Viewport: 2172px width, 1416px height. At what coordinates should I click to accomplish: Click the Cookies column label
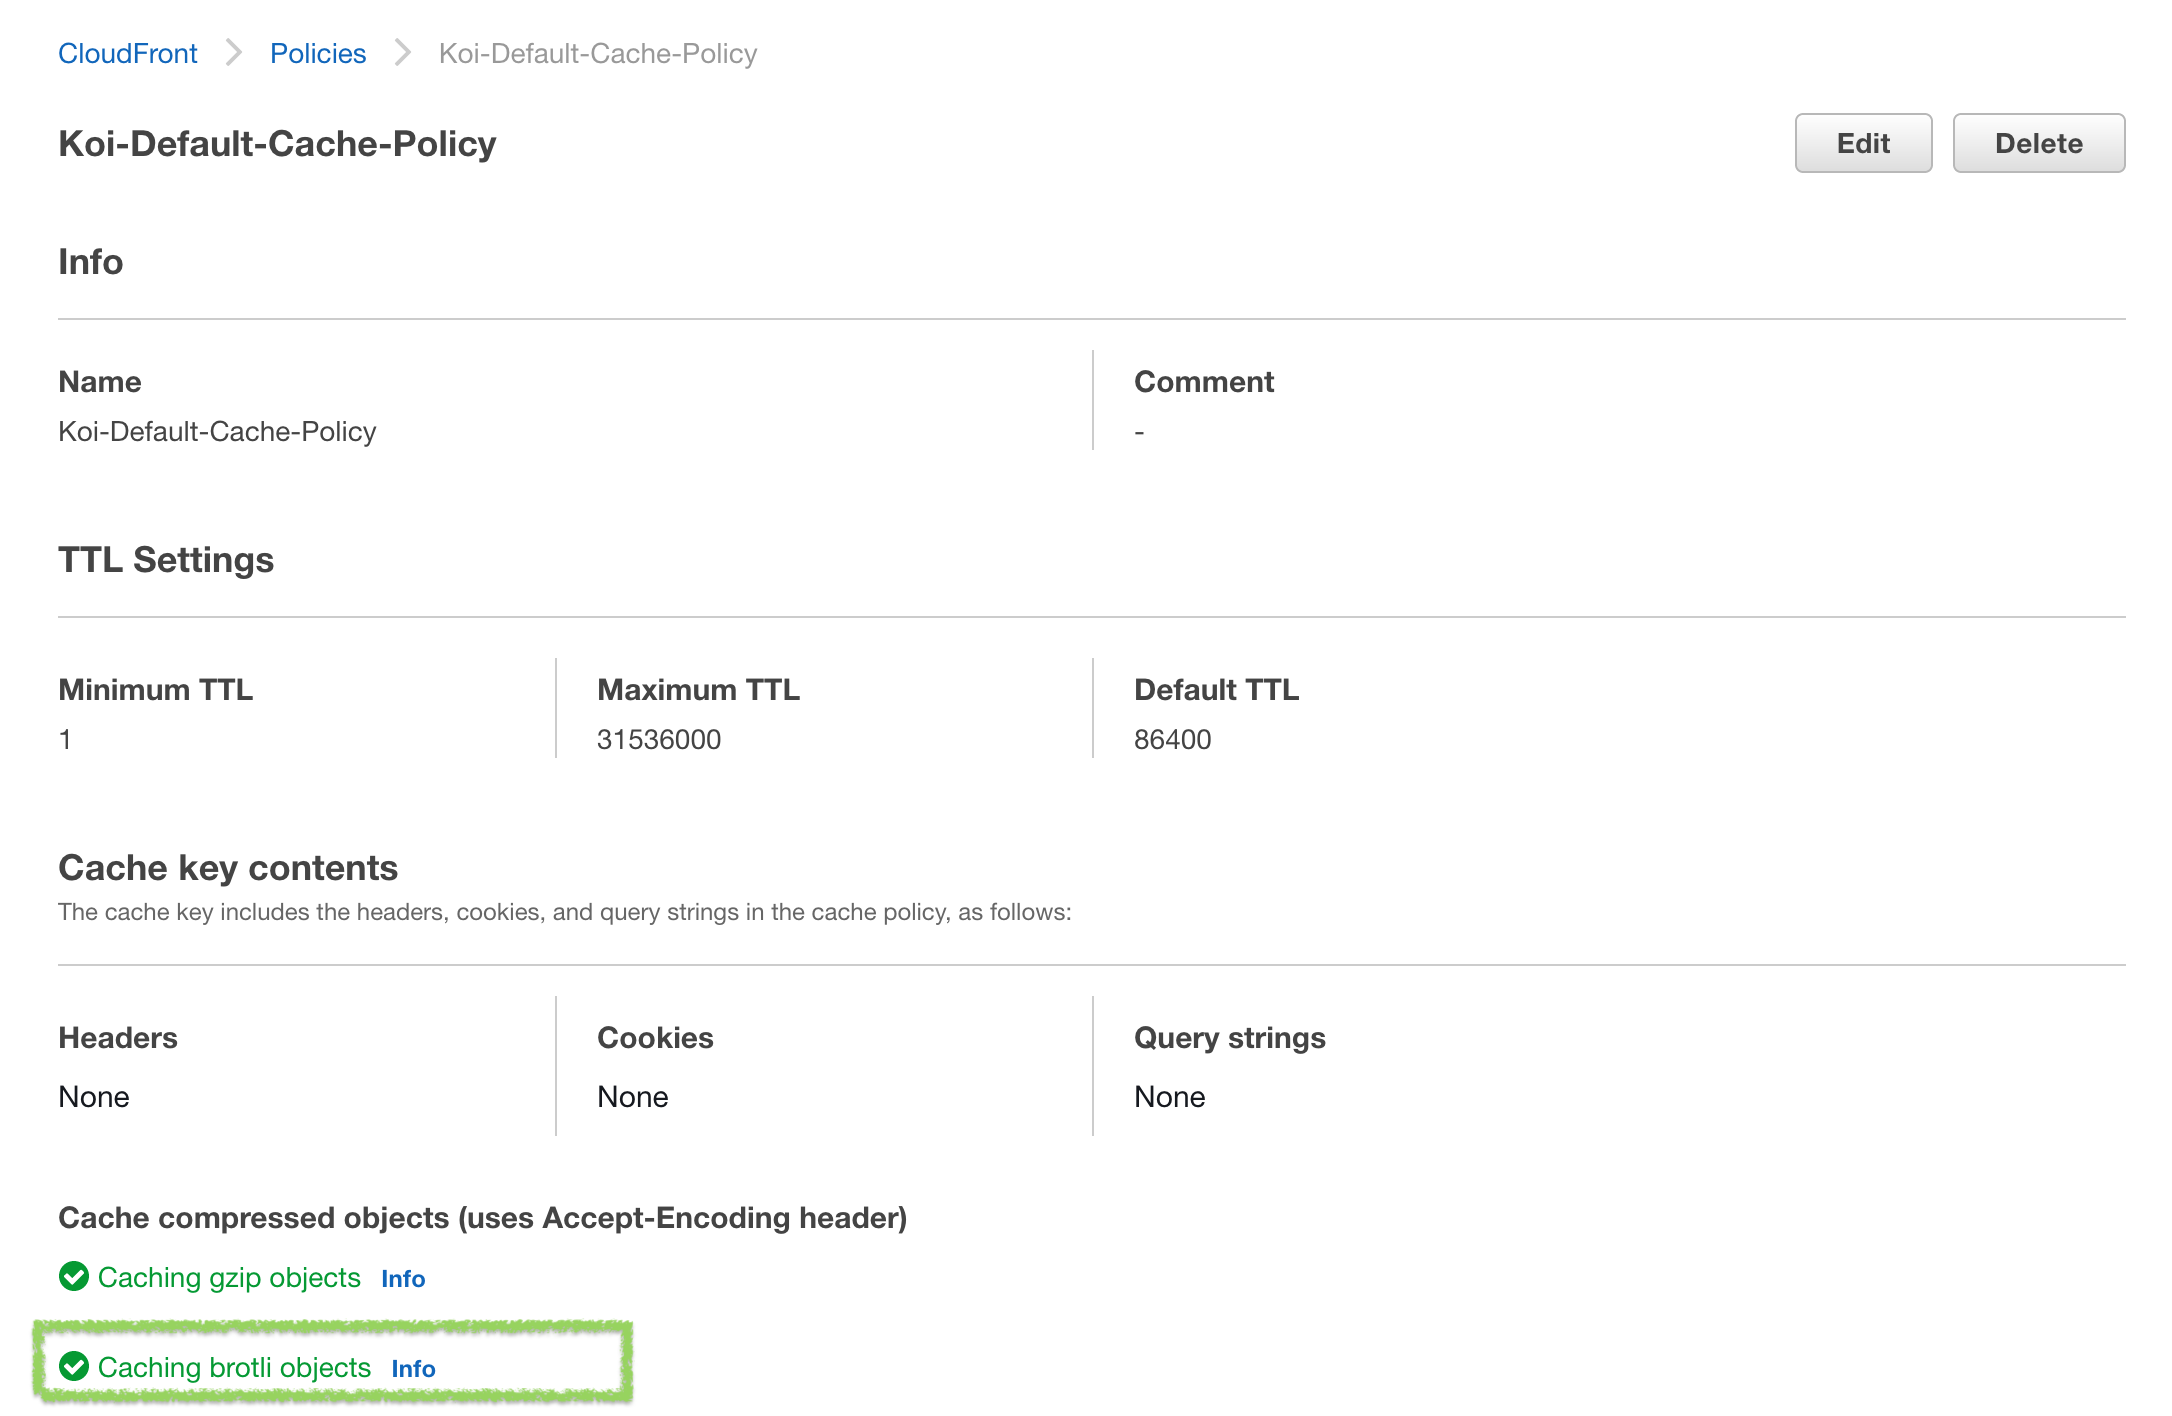pyautogui.click(x=655, y=1038)
